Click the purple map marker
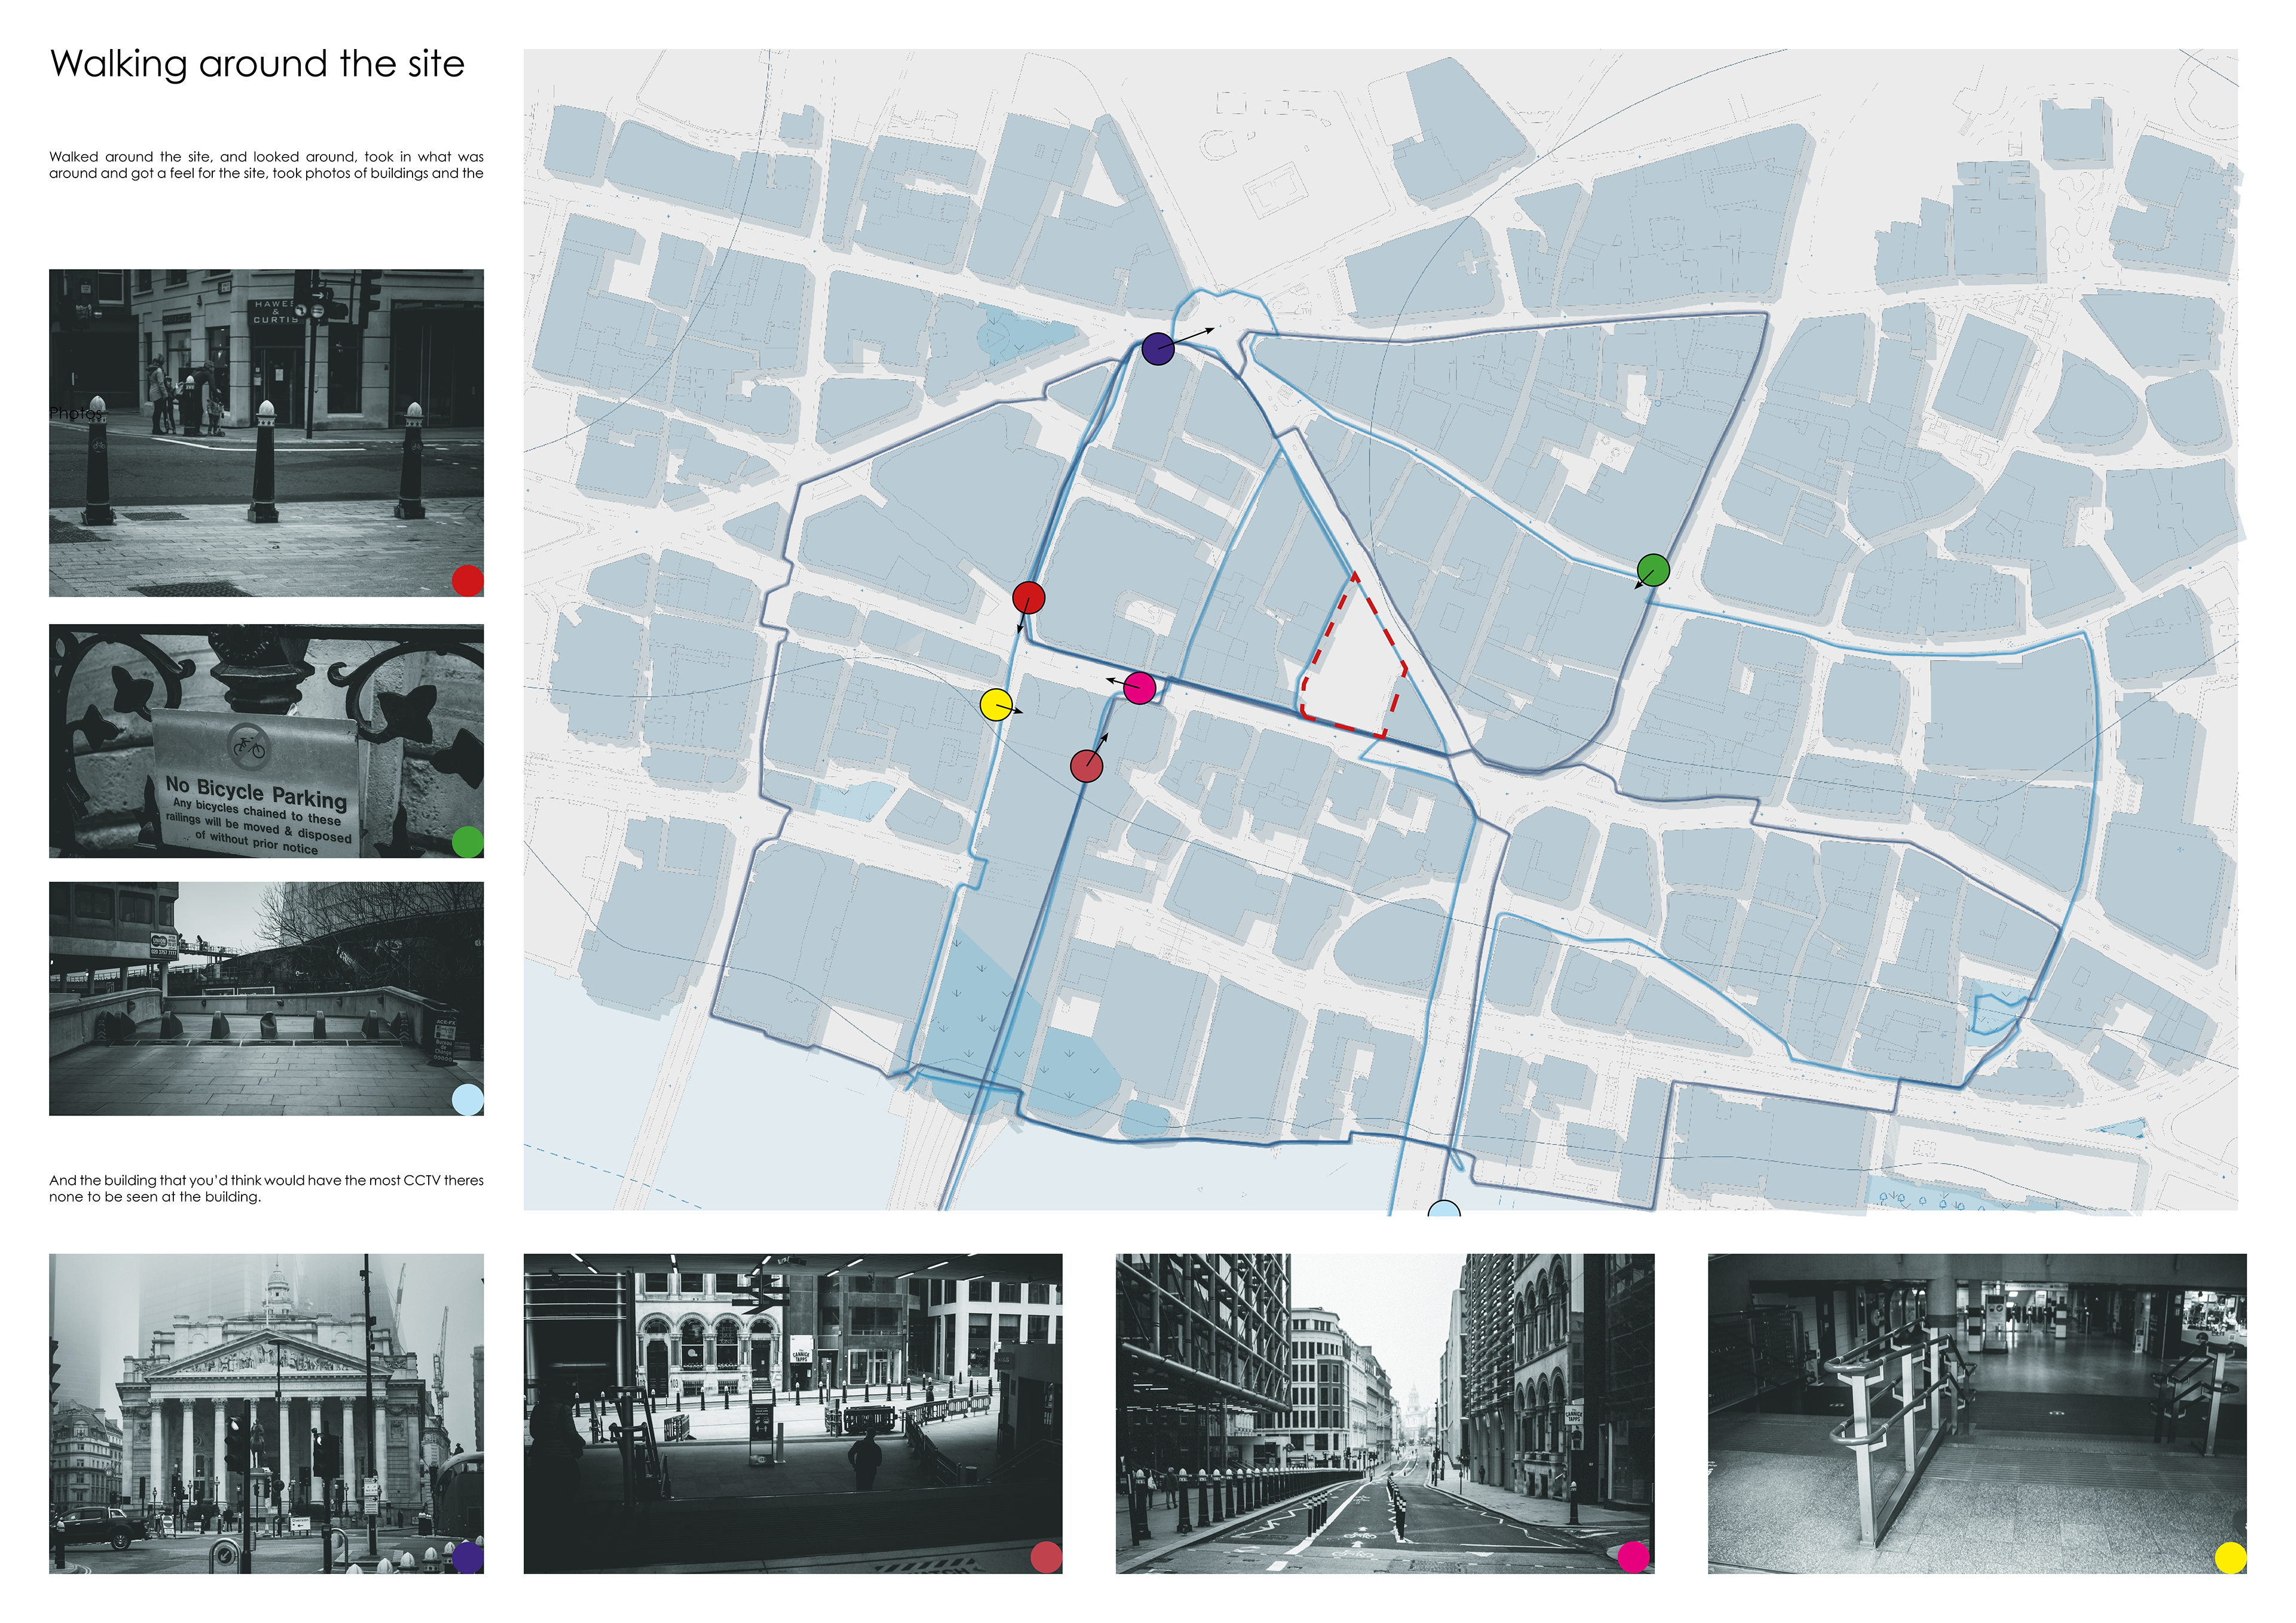 coord(1157,349)
